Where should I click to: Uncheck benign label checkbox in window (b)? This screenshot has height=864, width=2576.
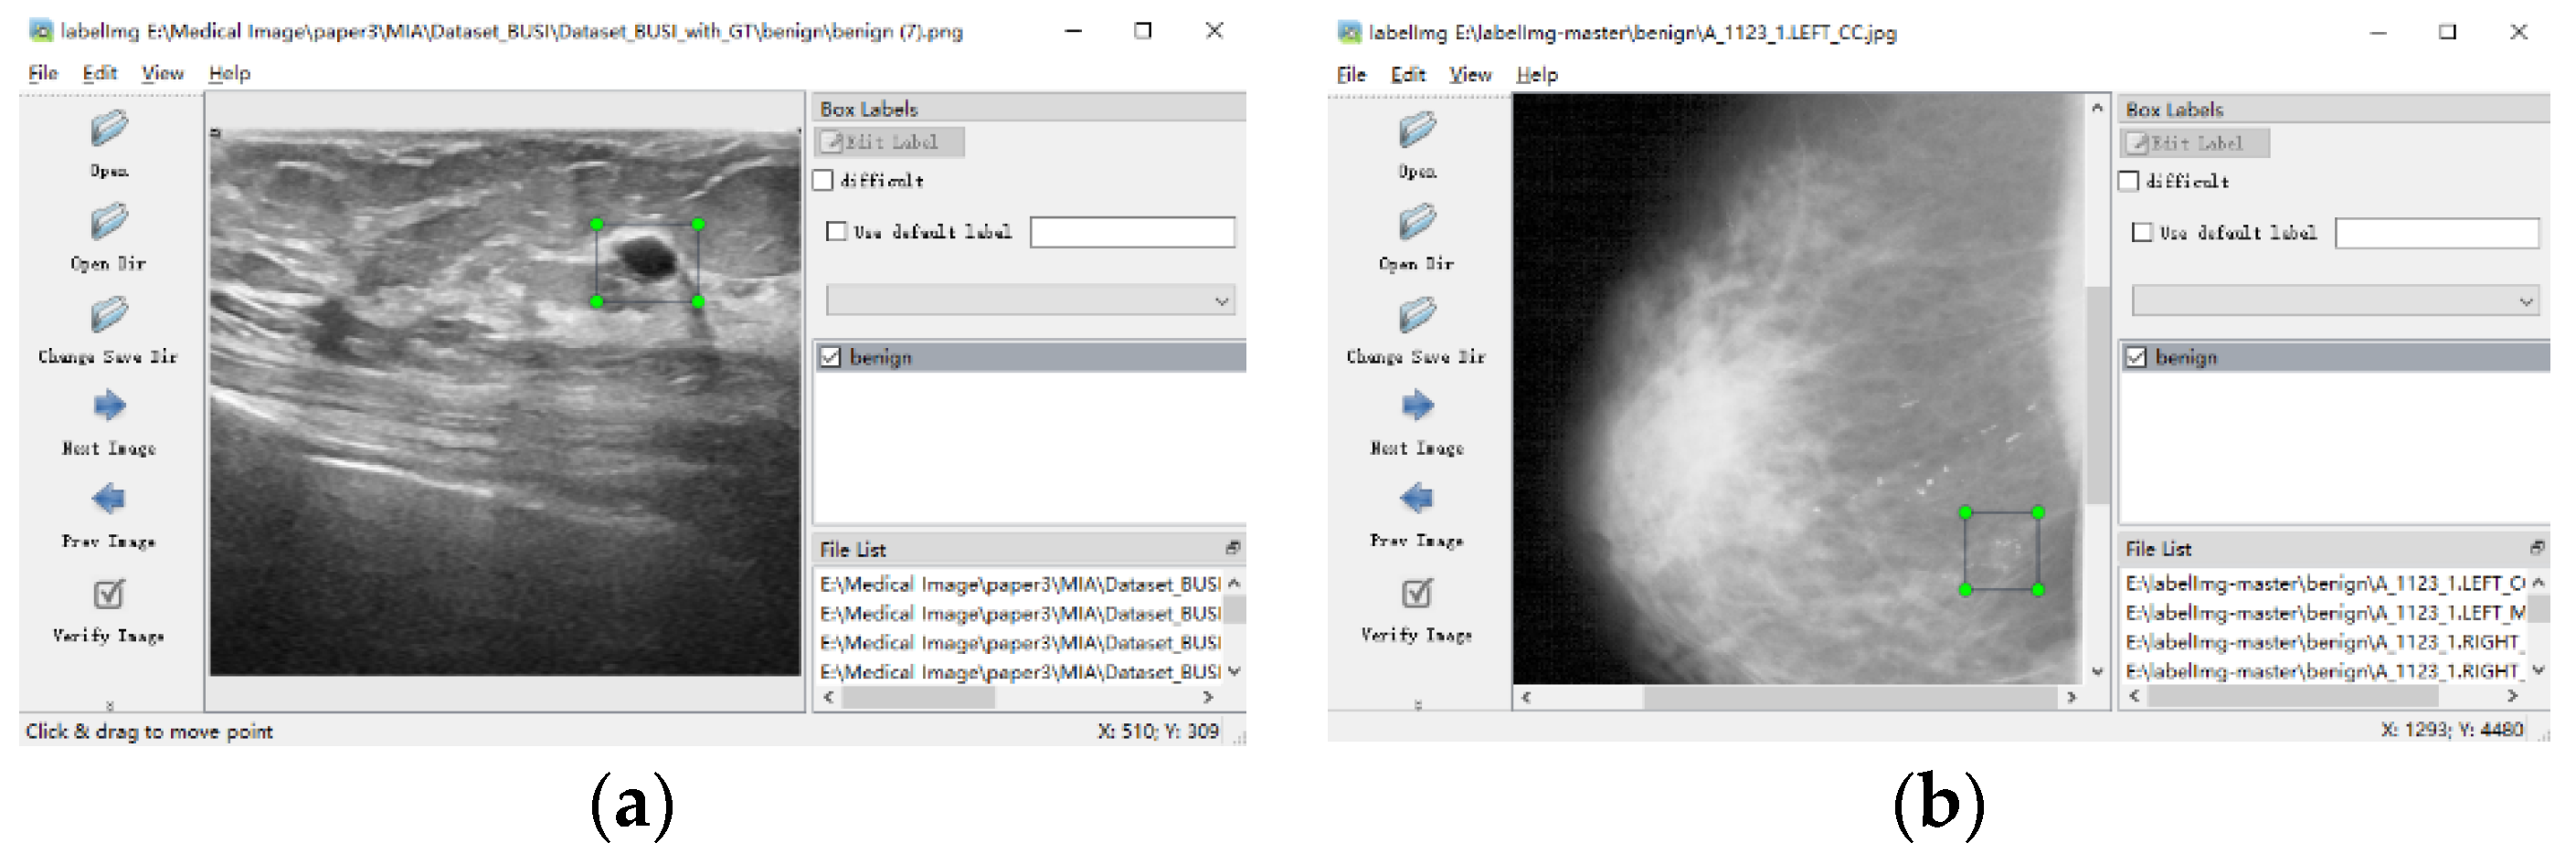[2136, 357]
